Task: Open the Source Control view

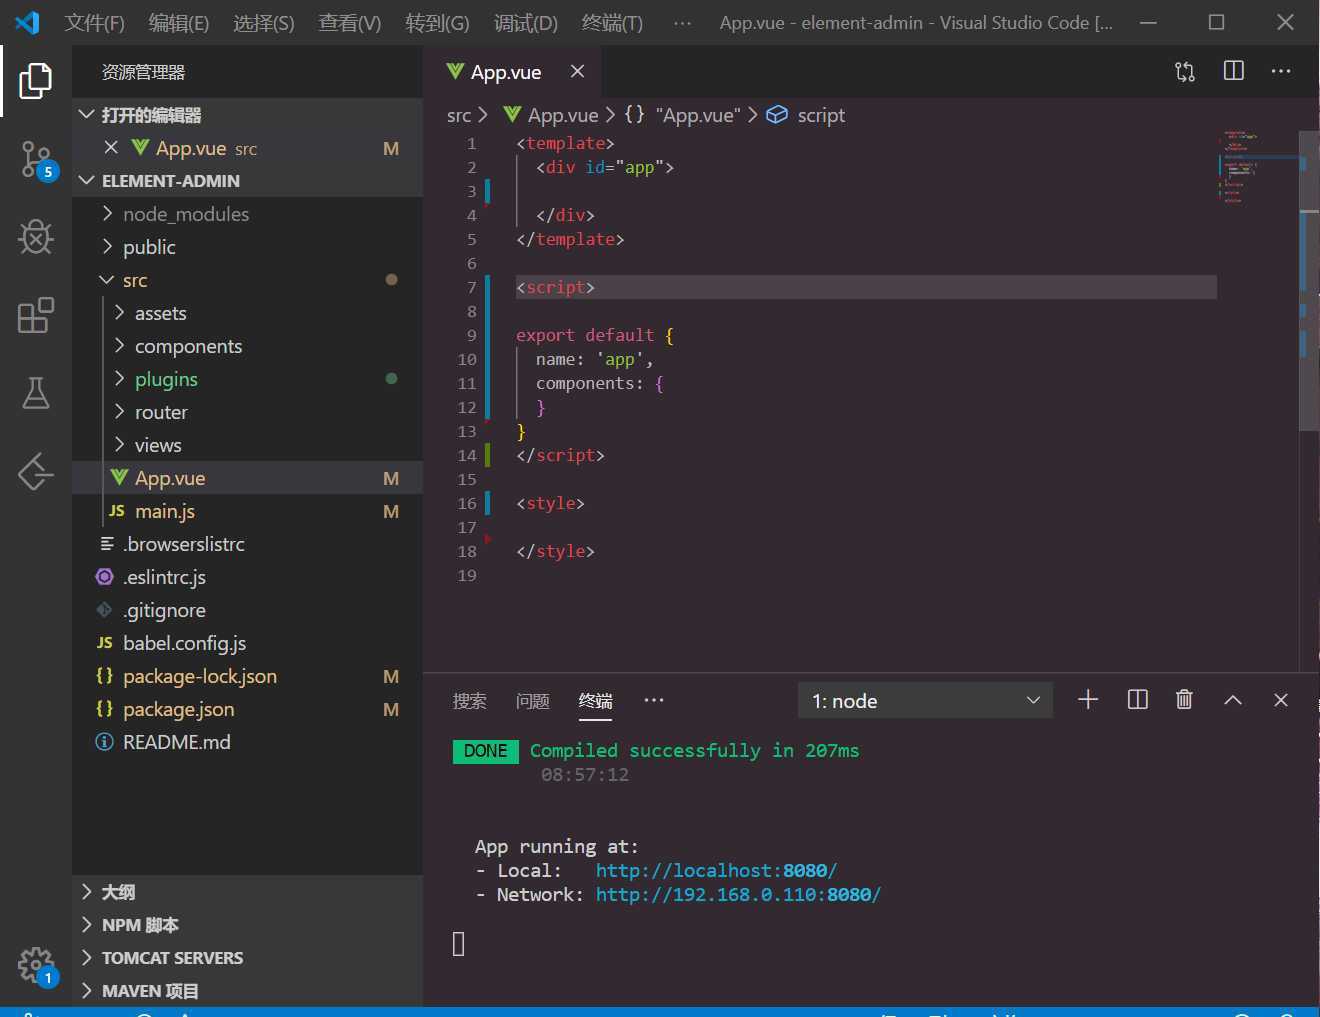Action: pos(36,160)
